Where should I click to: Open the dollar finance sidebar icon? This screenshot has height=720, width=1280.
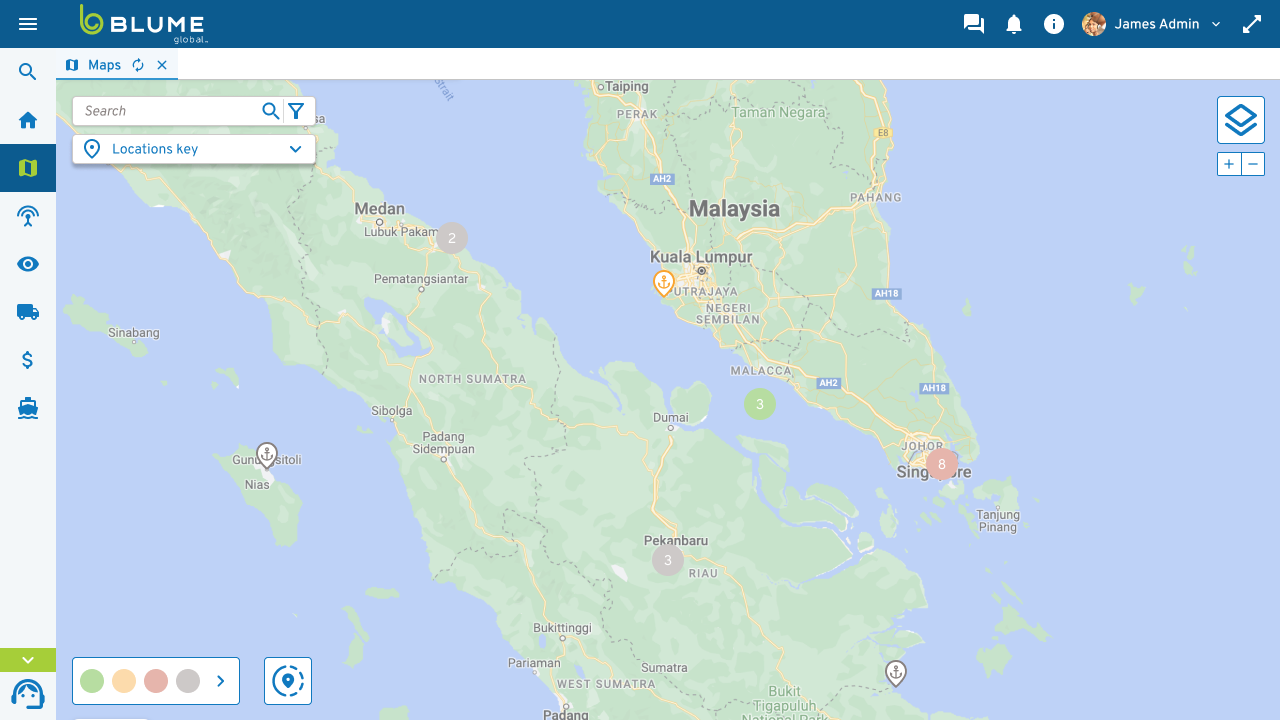click(x=28, y=360)
